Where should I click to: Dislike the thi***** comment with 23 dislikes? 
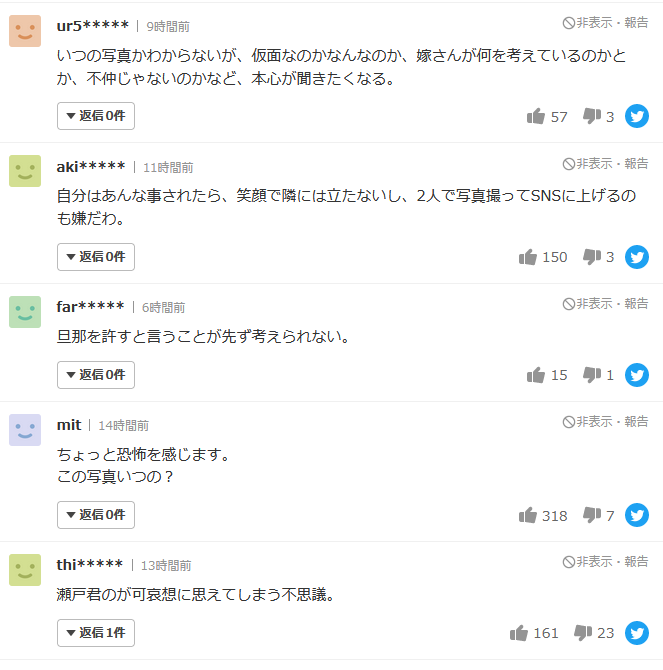click(583, 633)
